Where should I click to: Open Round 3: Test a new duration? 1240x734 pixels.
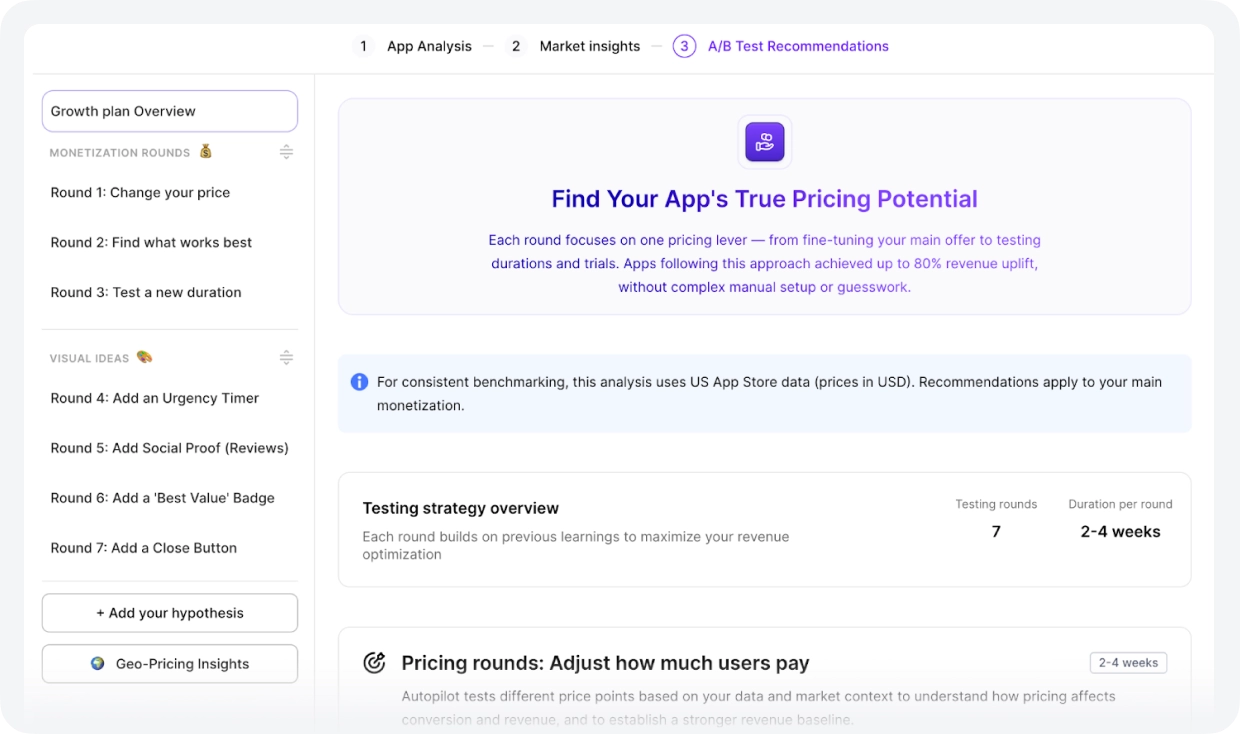146,292
